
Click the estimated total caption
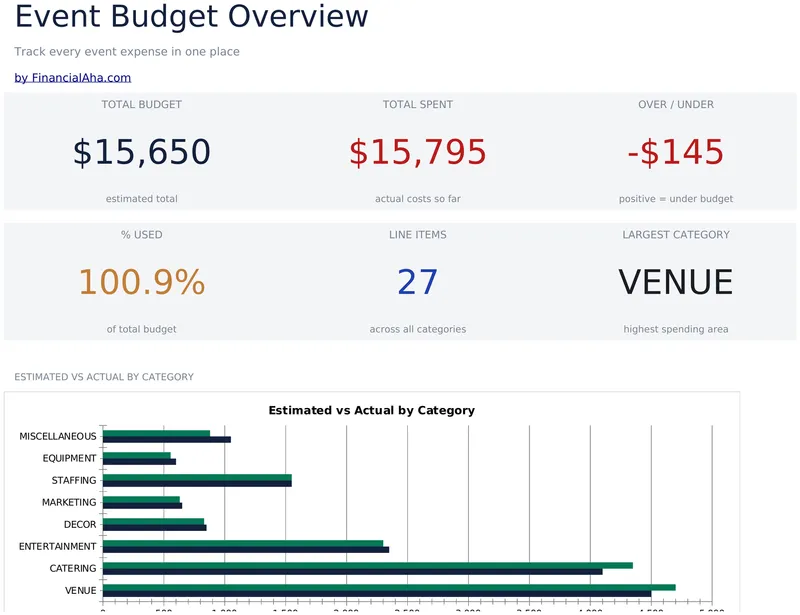(x=142, y=199)
